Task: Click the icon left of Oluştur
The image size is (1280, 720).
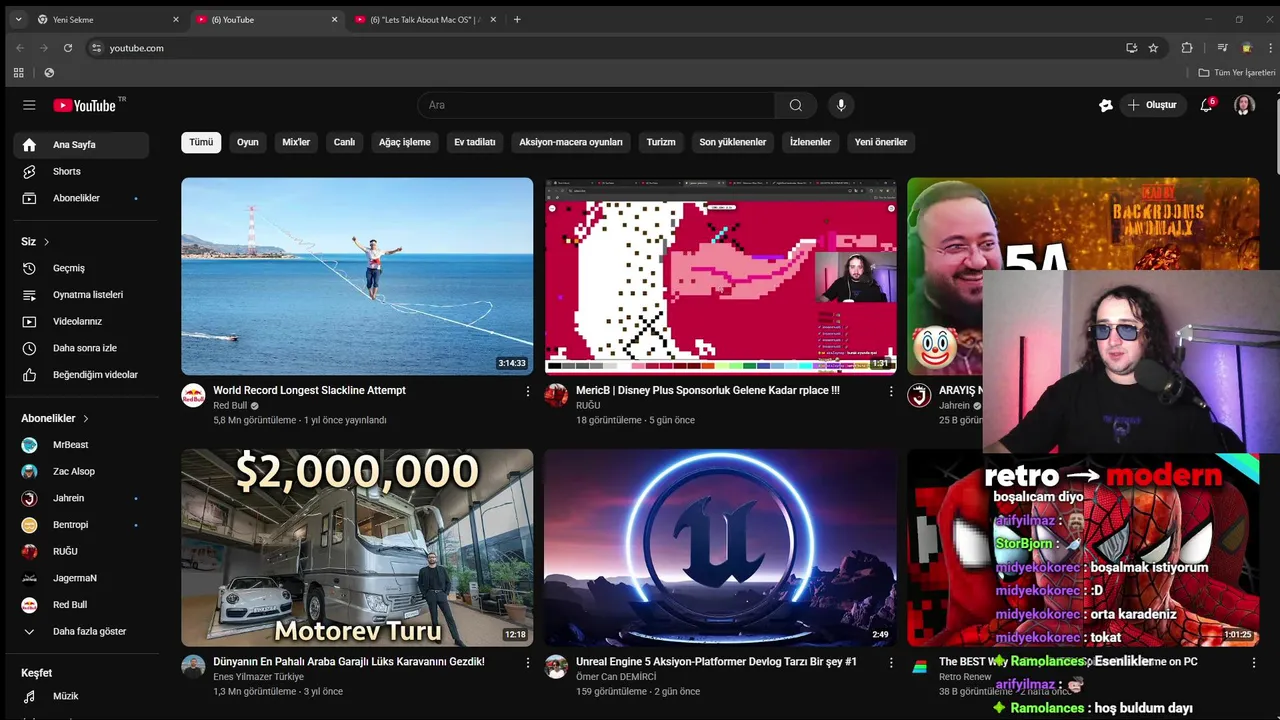Action: (1106, 105)
